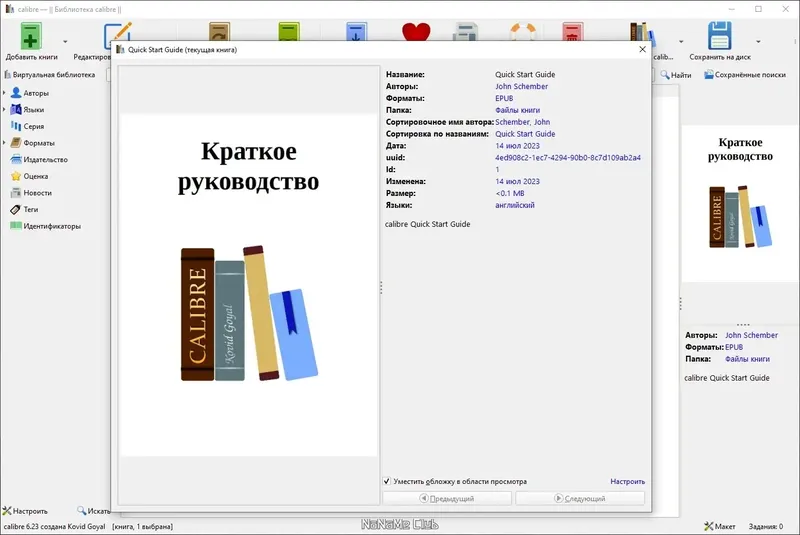Close the Quick Start Guide dialog

[642, 49]
